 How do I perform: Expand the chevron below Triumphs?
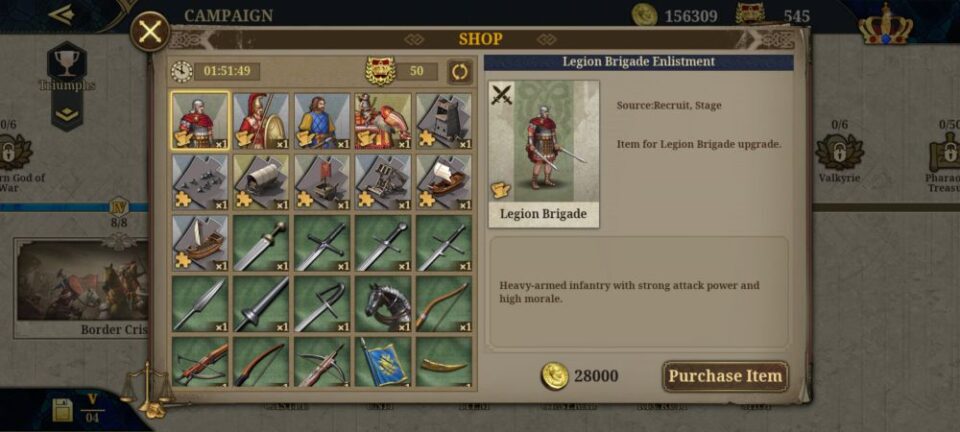coord(67,114)
